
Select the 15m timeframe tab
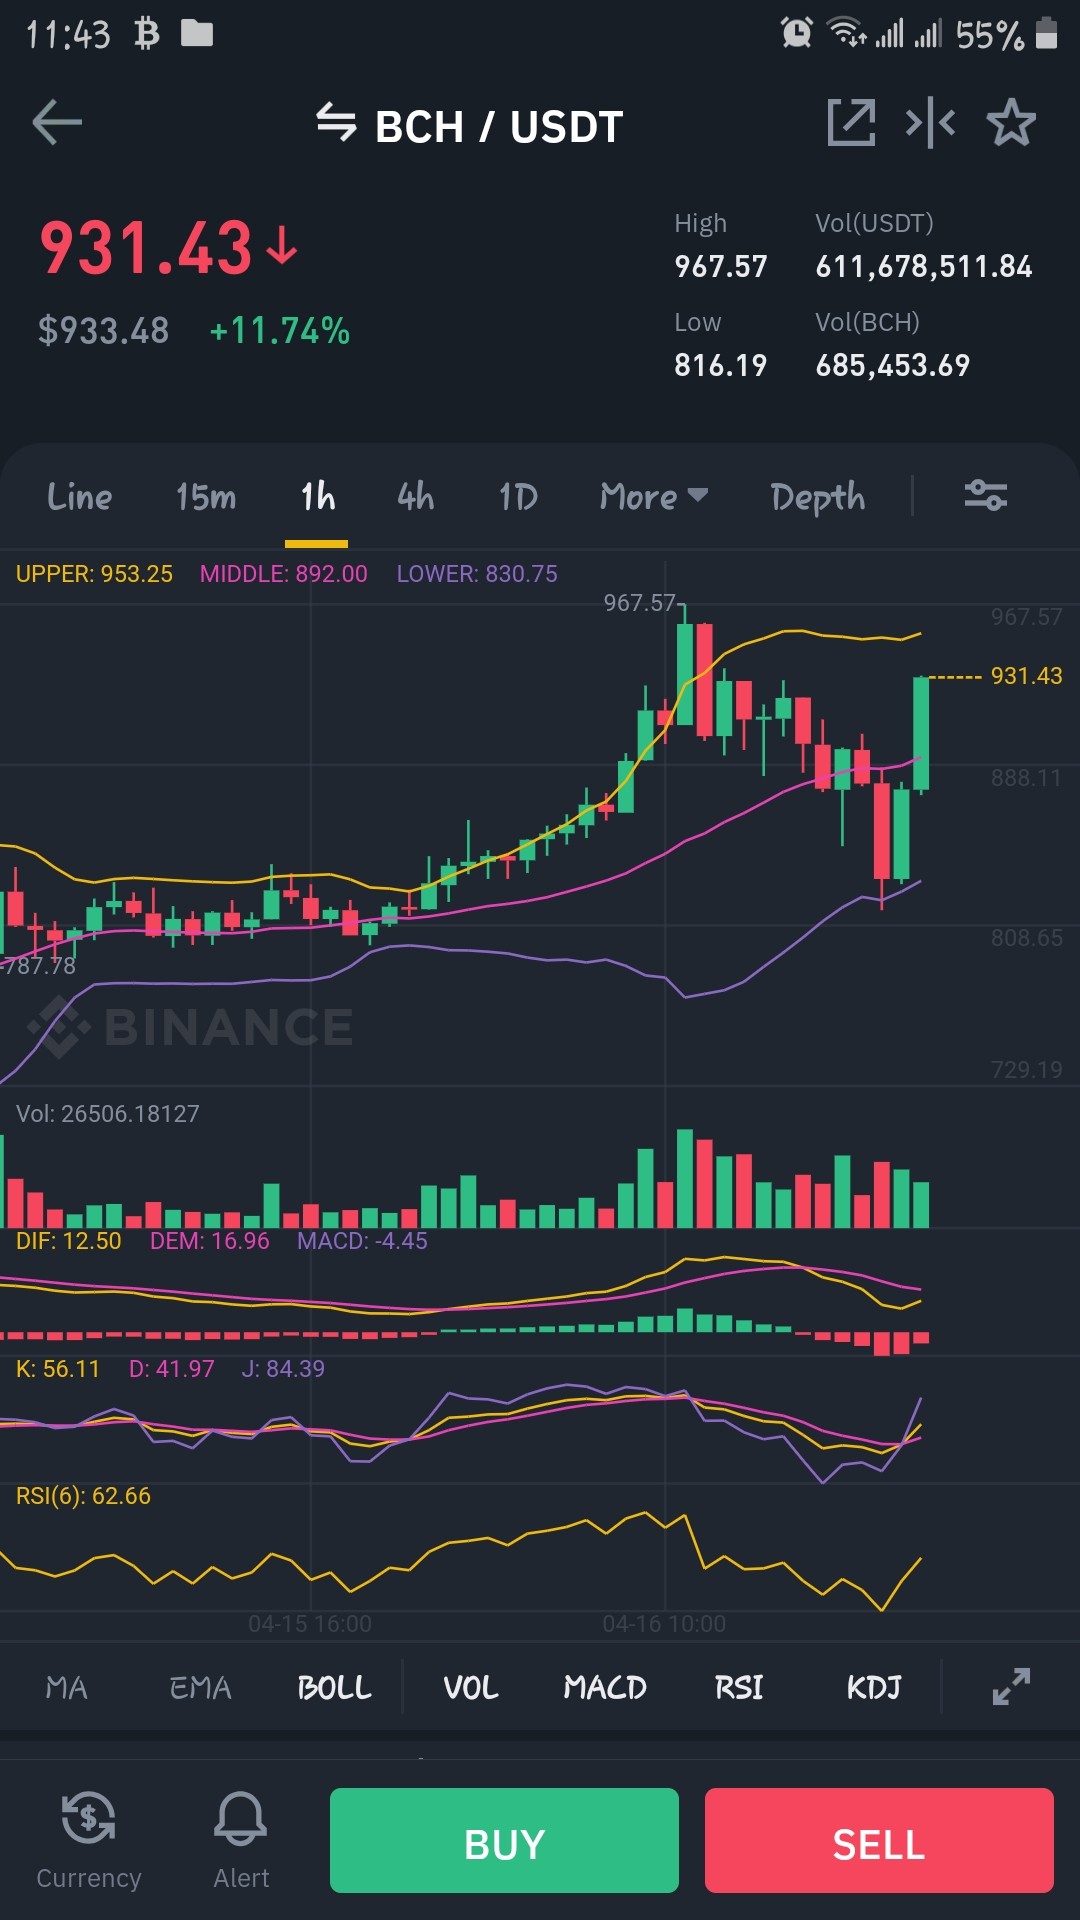pos(206,496)
